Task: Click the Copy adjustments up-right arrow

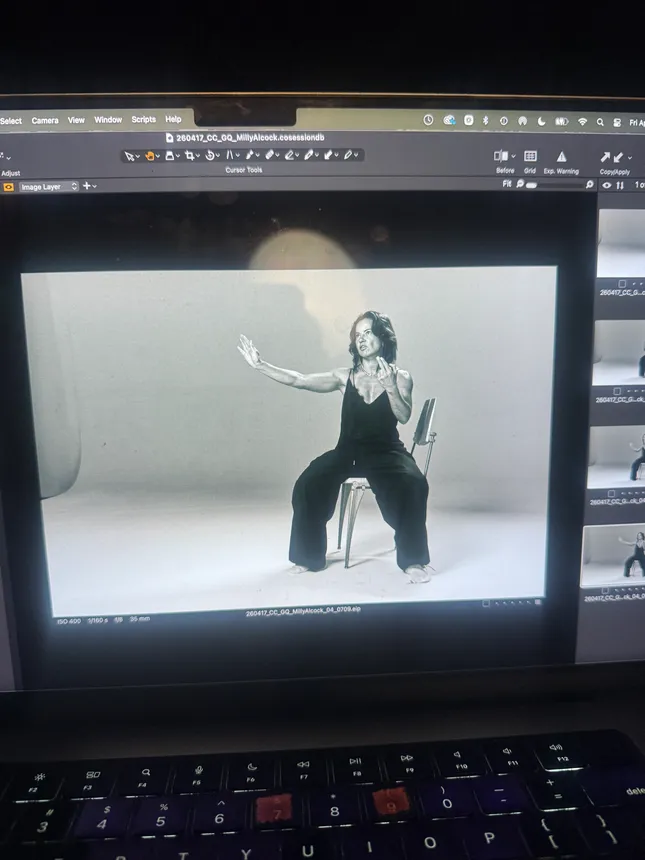Action: coord(605,157)
